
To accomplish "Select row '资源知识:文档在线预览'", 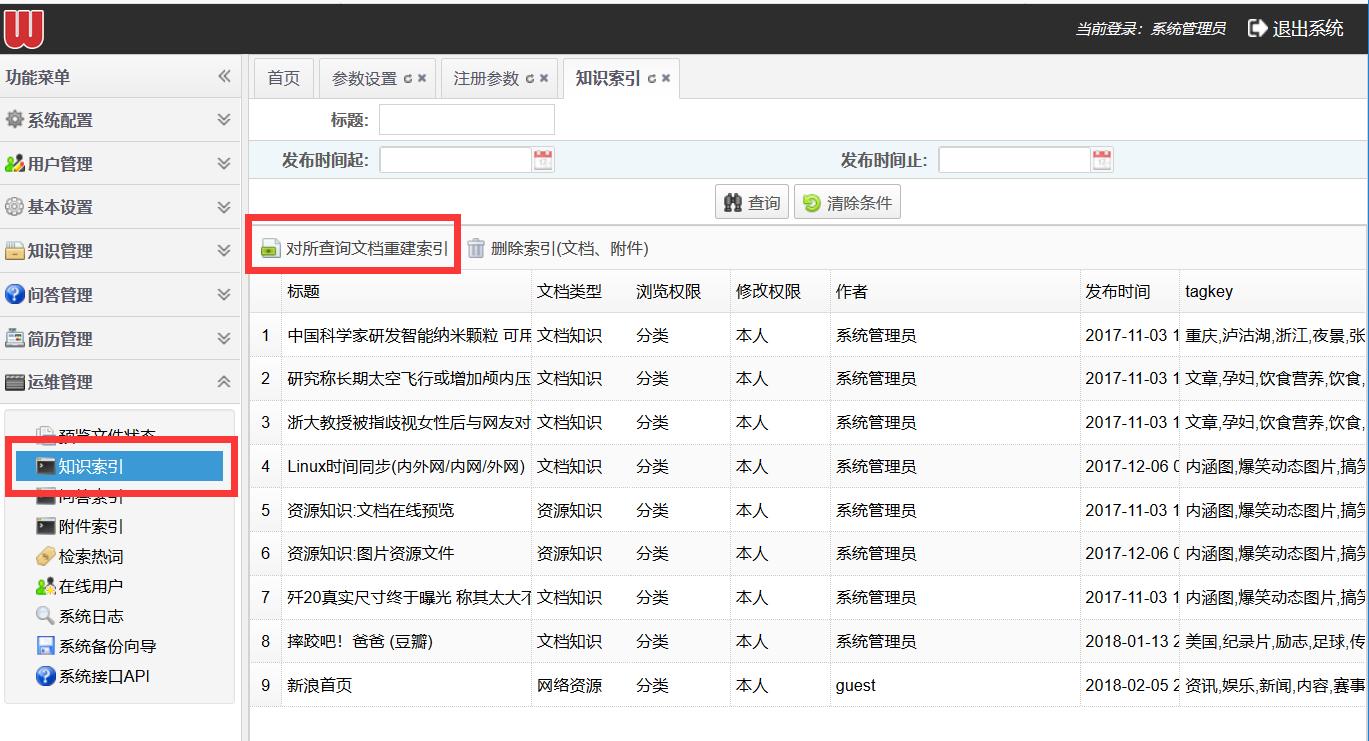I will [808, 510].
